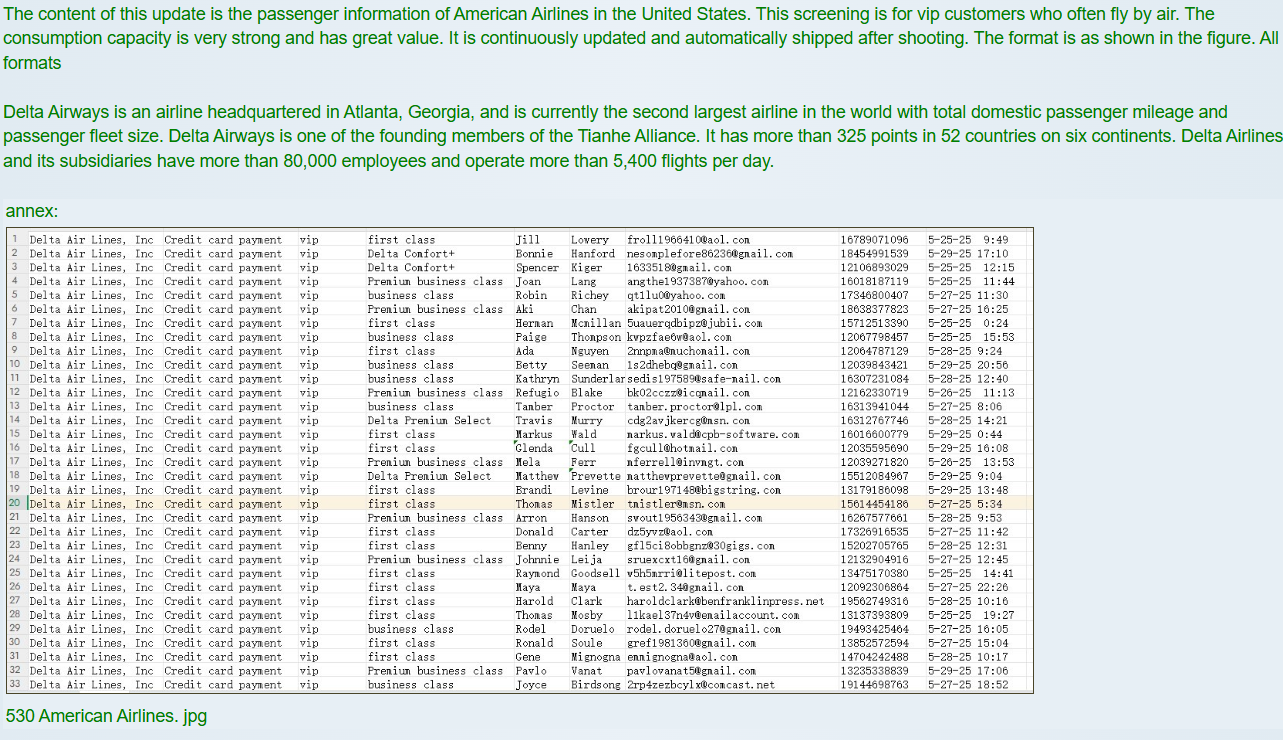The image size is (1283, 740).
Task: Click the paragraph describing Delta Airways headquarters
Action: pyautogui.click(x=640, y=136)
